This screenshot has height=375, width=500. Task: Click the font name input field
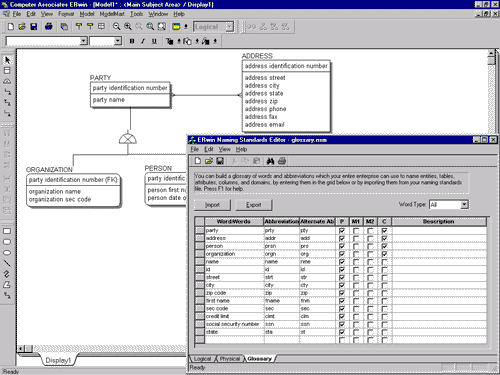(43, 41)
